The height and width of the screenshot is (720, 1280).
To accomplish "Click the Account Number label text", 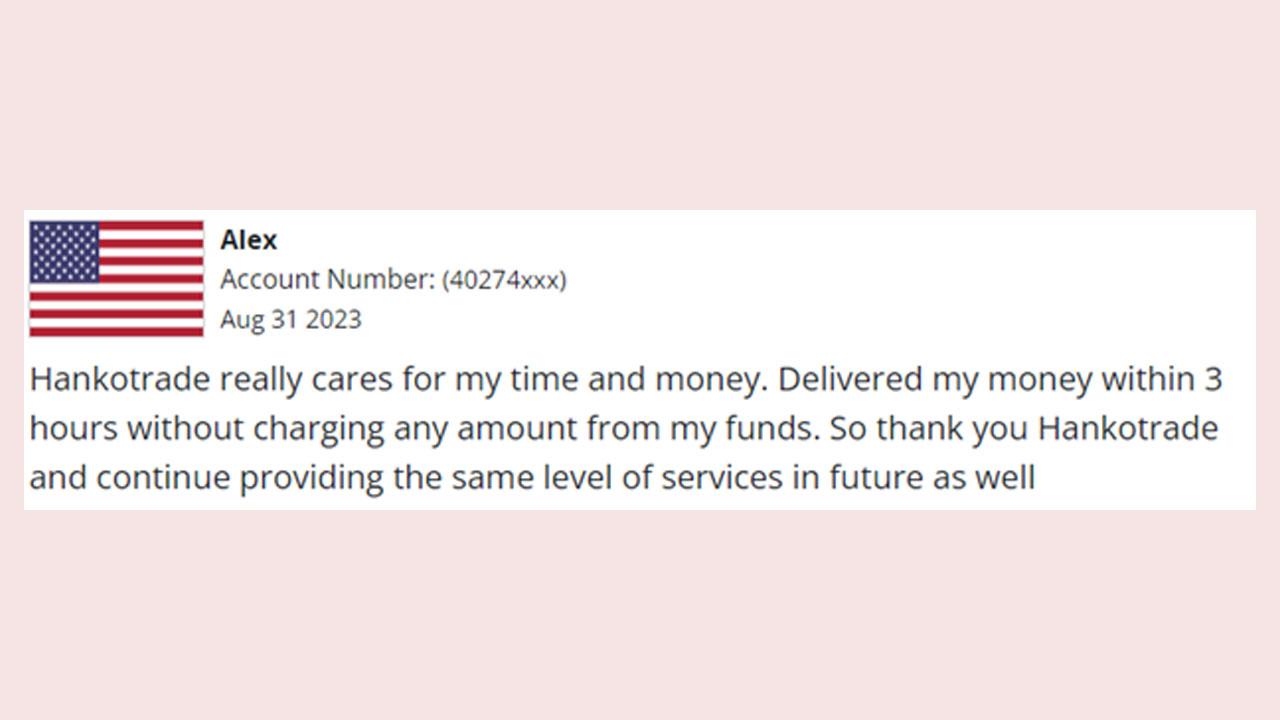I will [327, 280].
